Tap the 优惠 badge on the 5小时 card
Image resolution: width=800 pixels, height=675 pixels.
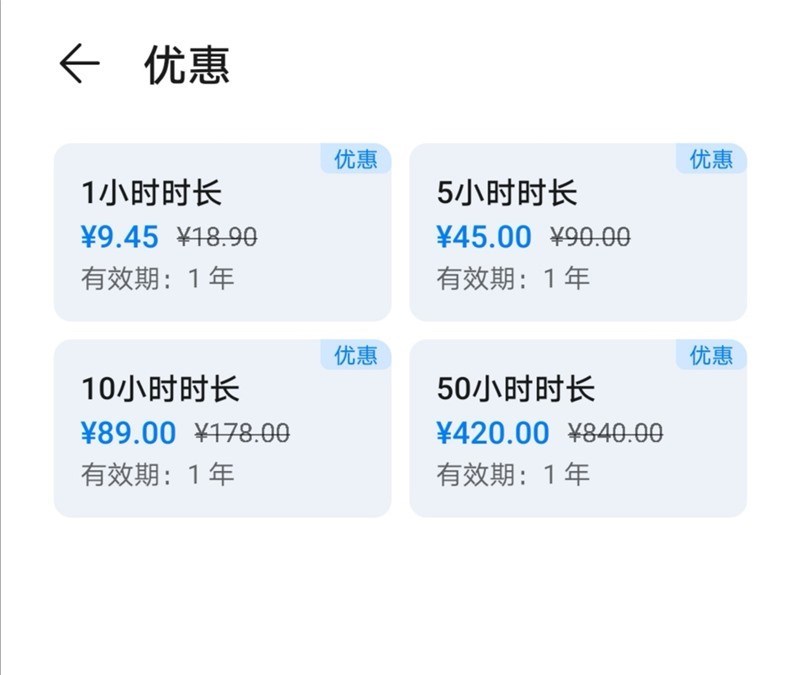point(712,159)
